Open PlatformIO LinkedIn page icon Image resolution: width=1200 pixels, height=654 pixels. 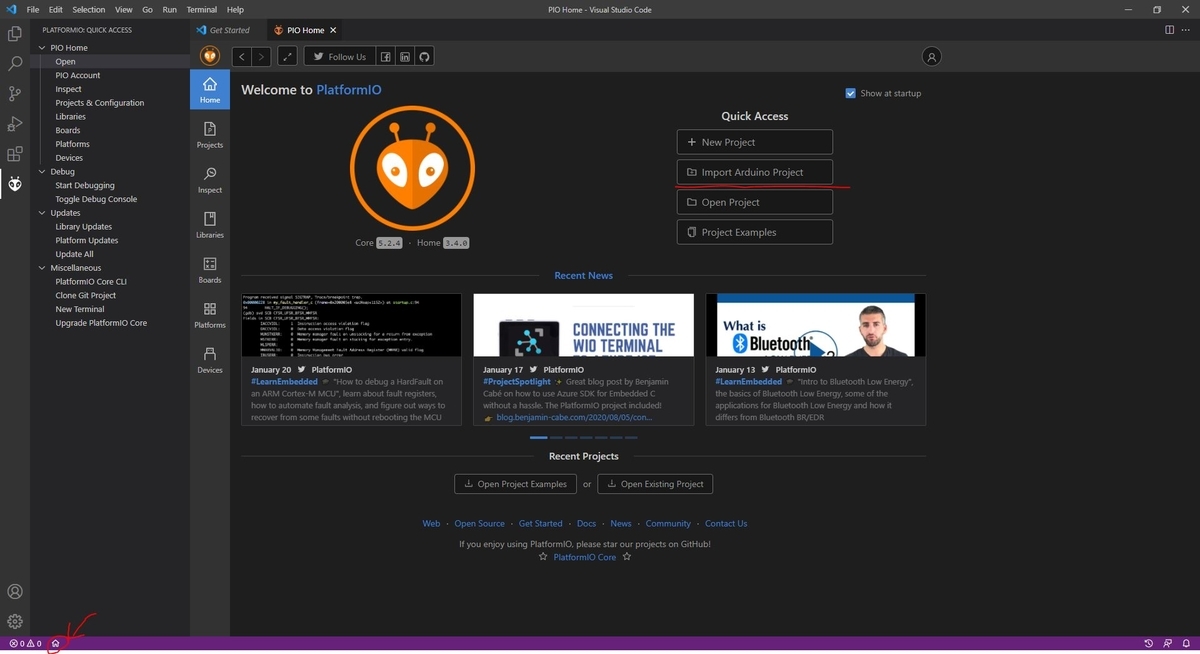click(x=405, y=57)
